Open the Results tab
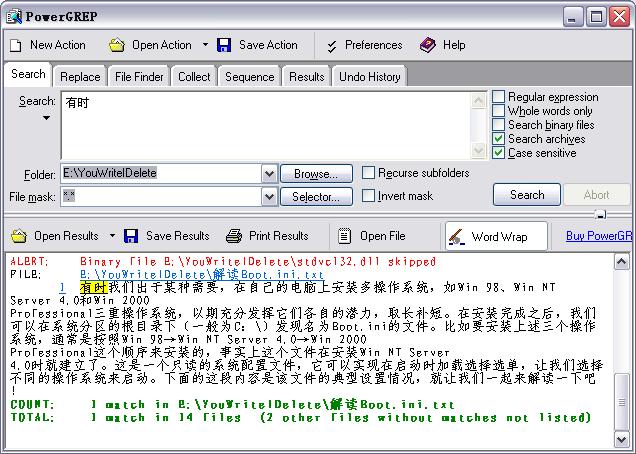Image resolution: width=636 pixels, height=454 pixels. click(x=307, y=77)
